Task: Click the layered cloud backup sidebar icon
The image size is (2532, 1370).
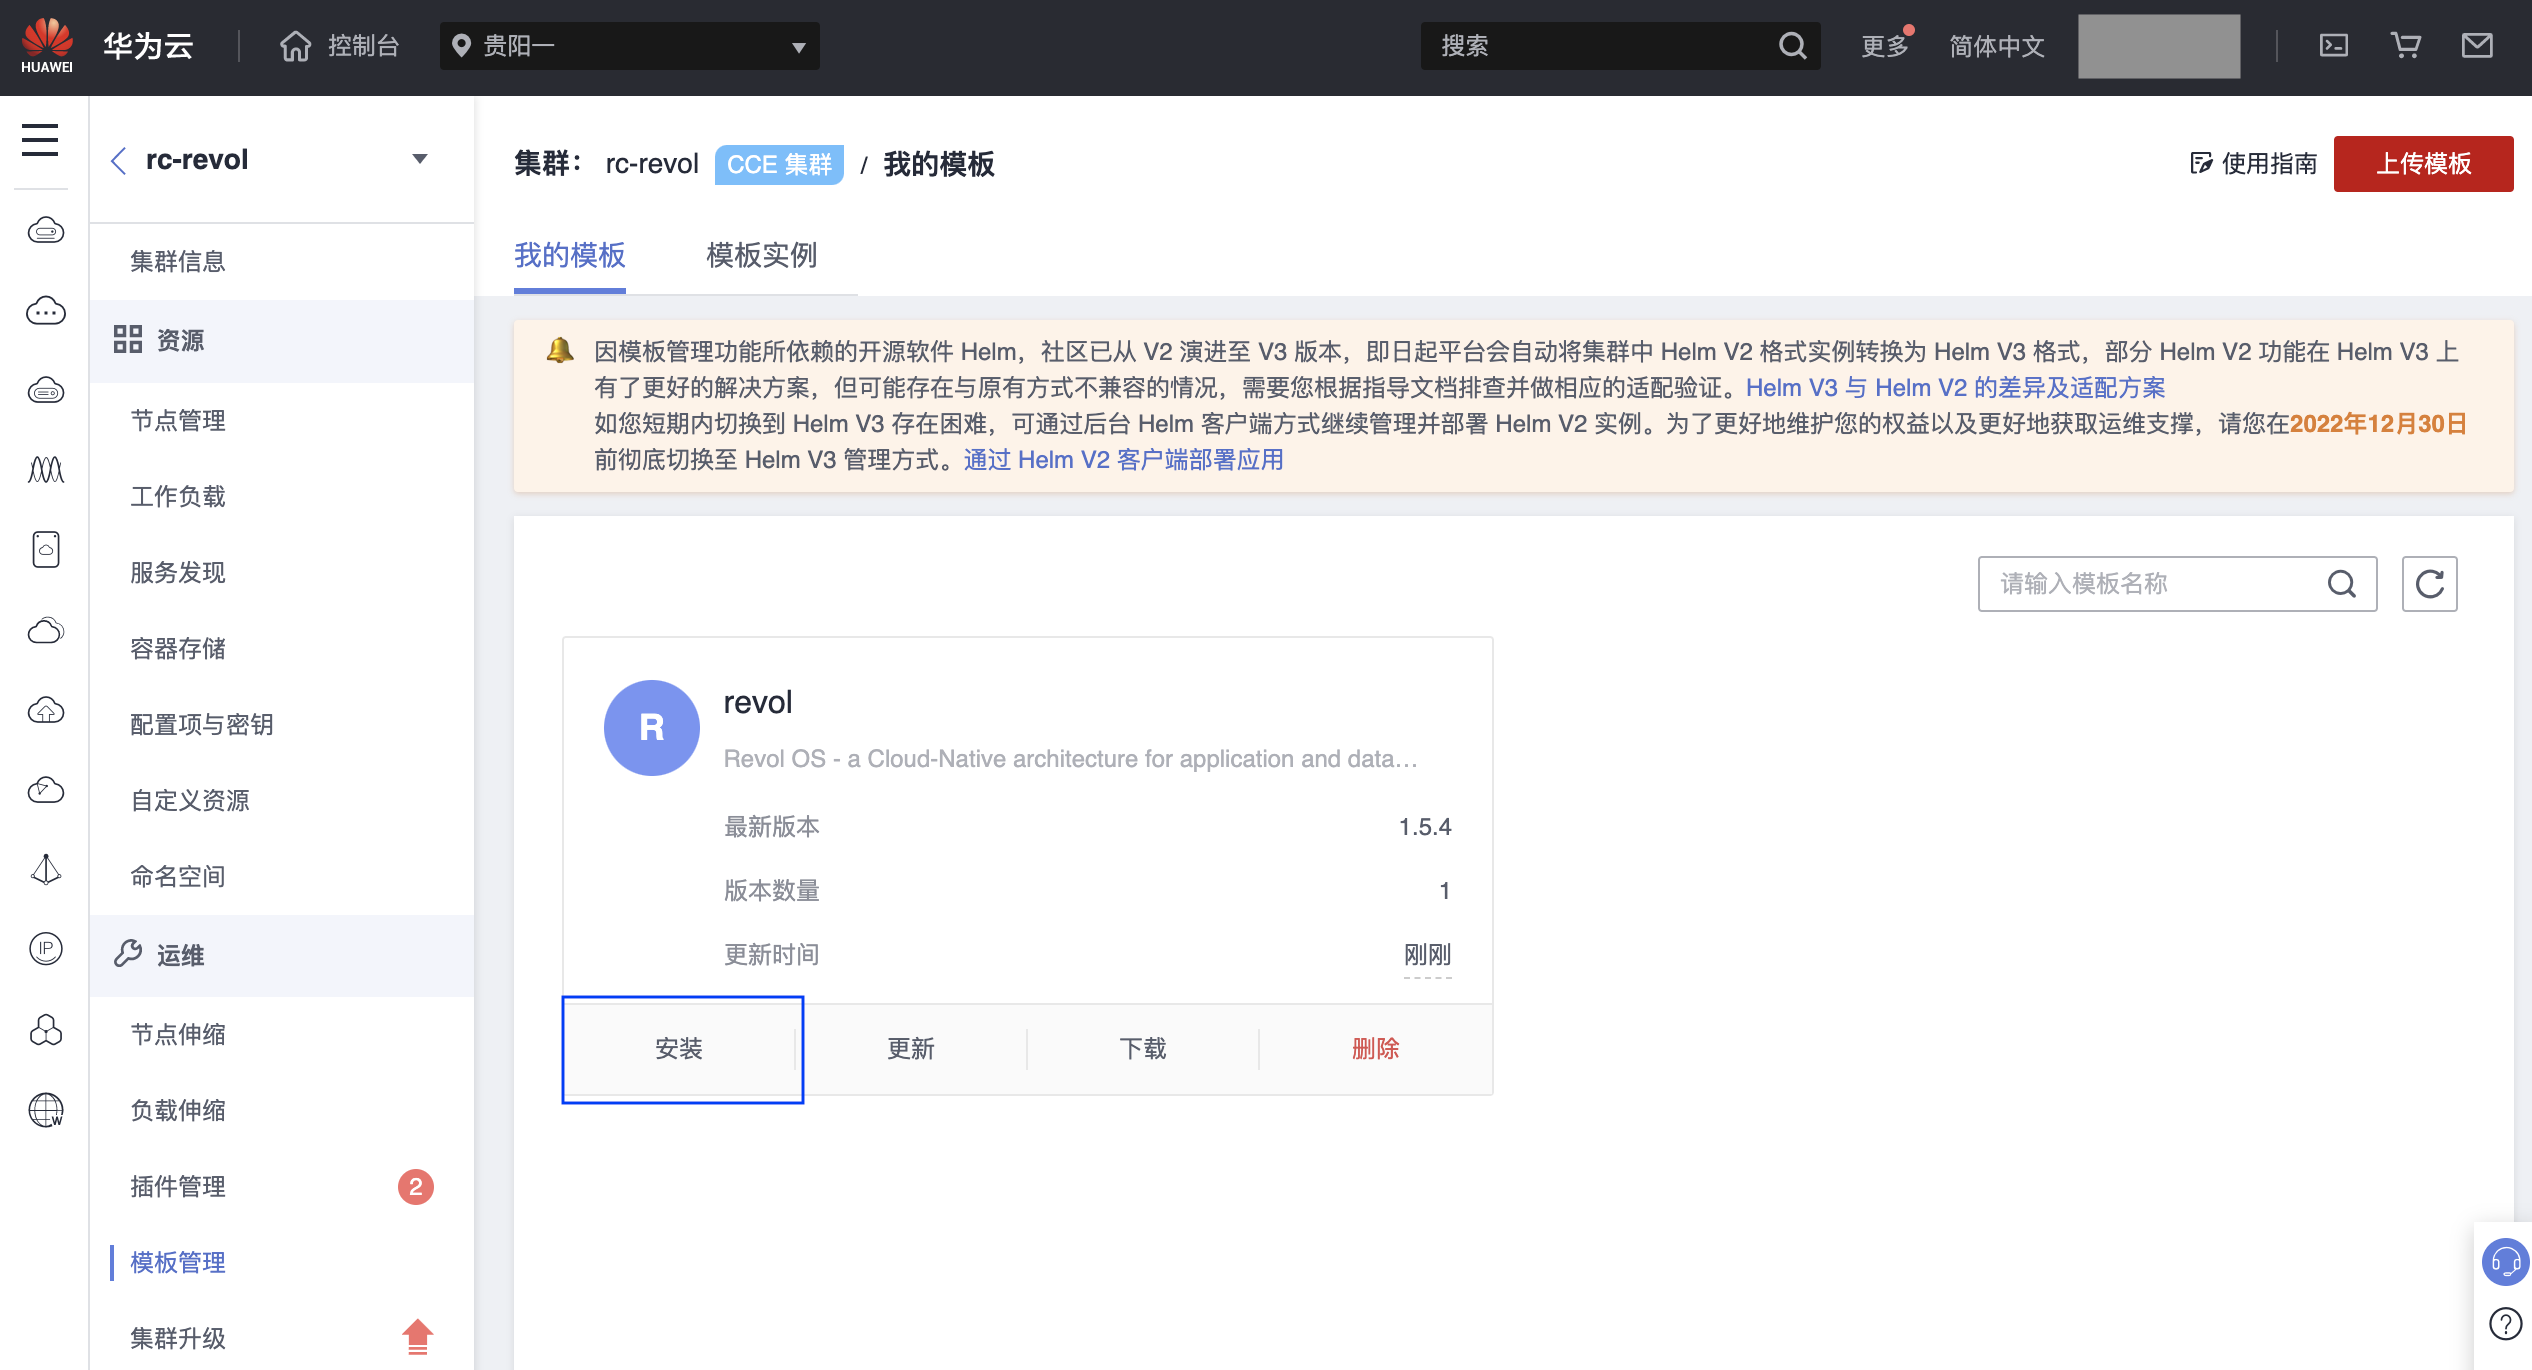Action: point(46,630)
